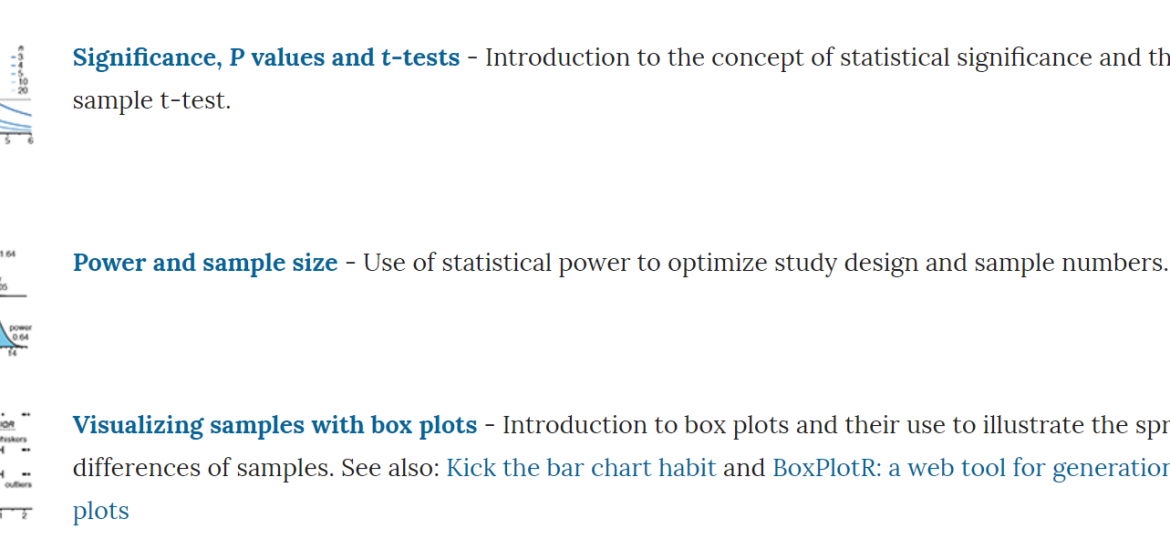Viewport: 1170px width, 550px height.
Task: Click the wrapped "plots" link text
Action: pos(101,511)
